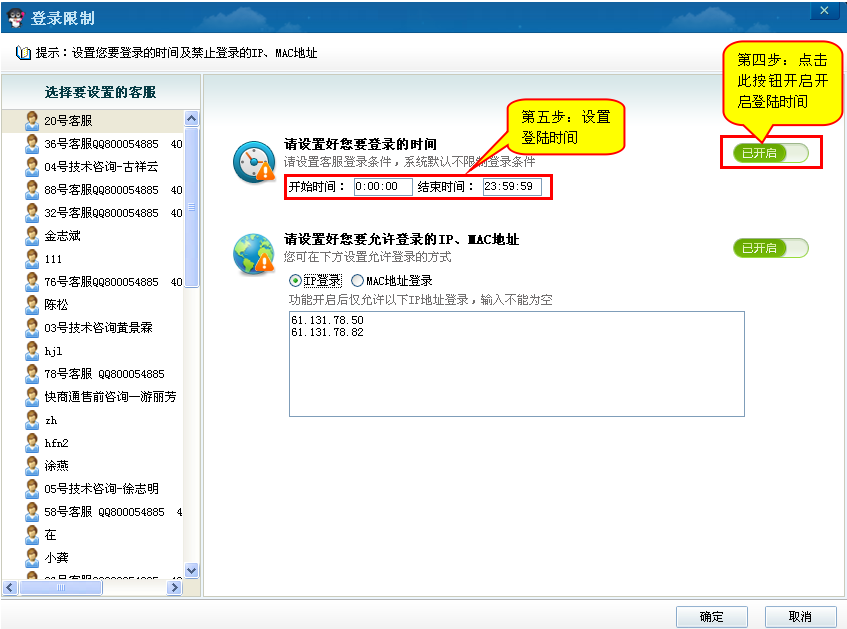Click avatar icon of 20号客服

click(x=32, y=121)
